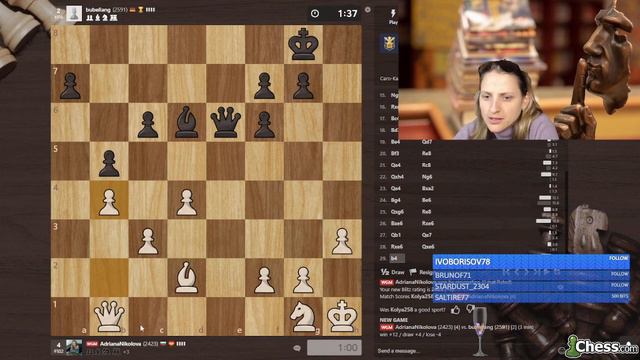Open the AdrianaNikolova name link below the board
Viewport: 640px width, 360px height.
click(120, 344)
